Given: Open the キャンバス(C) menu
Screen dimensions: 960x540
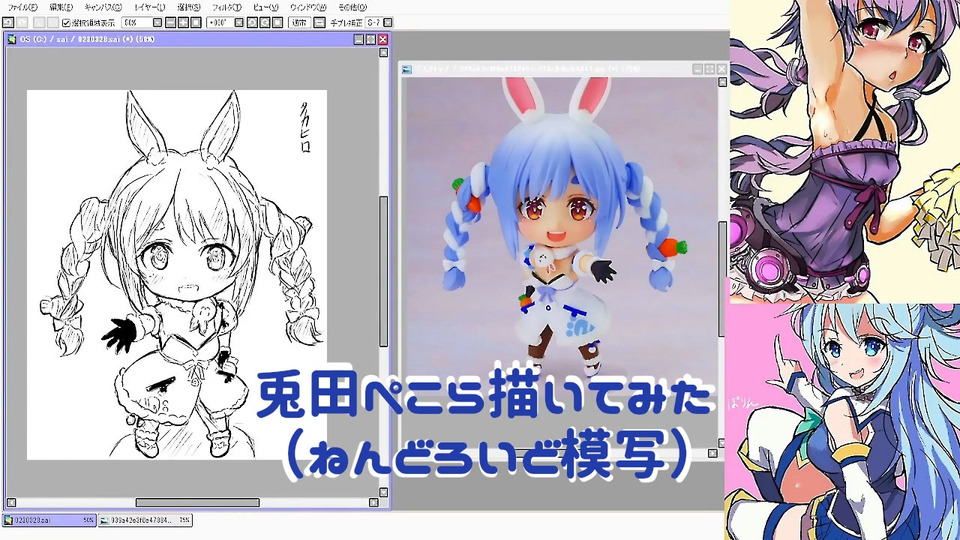Looking at the screenshot, I should [x=103, y=7].
